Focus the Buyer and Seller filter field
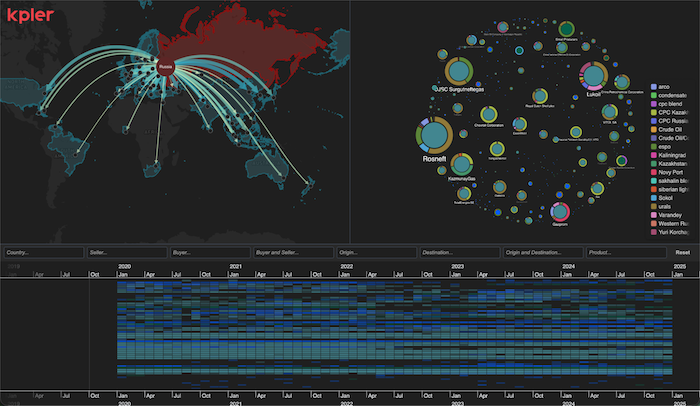The height and width of the screenshot is (406, 700). (293, 252)
